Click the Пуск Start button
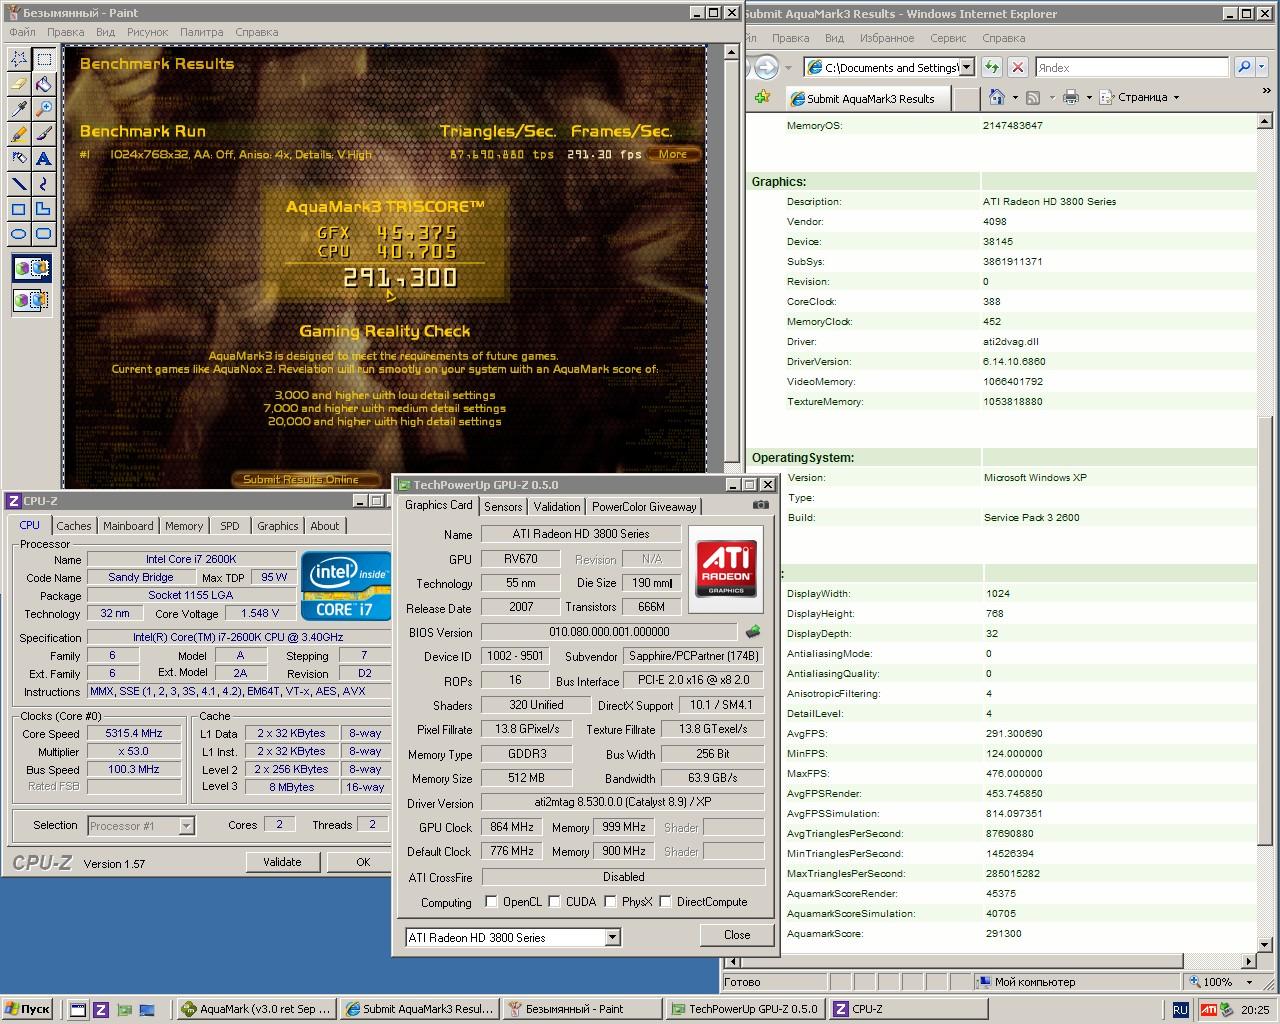The width and height of the screenshot is (1280, 1024). click(x=28, y=1009)
